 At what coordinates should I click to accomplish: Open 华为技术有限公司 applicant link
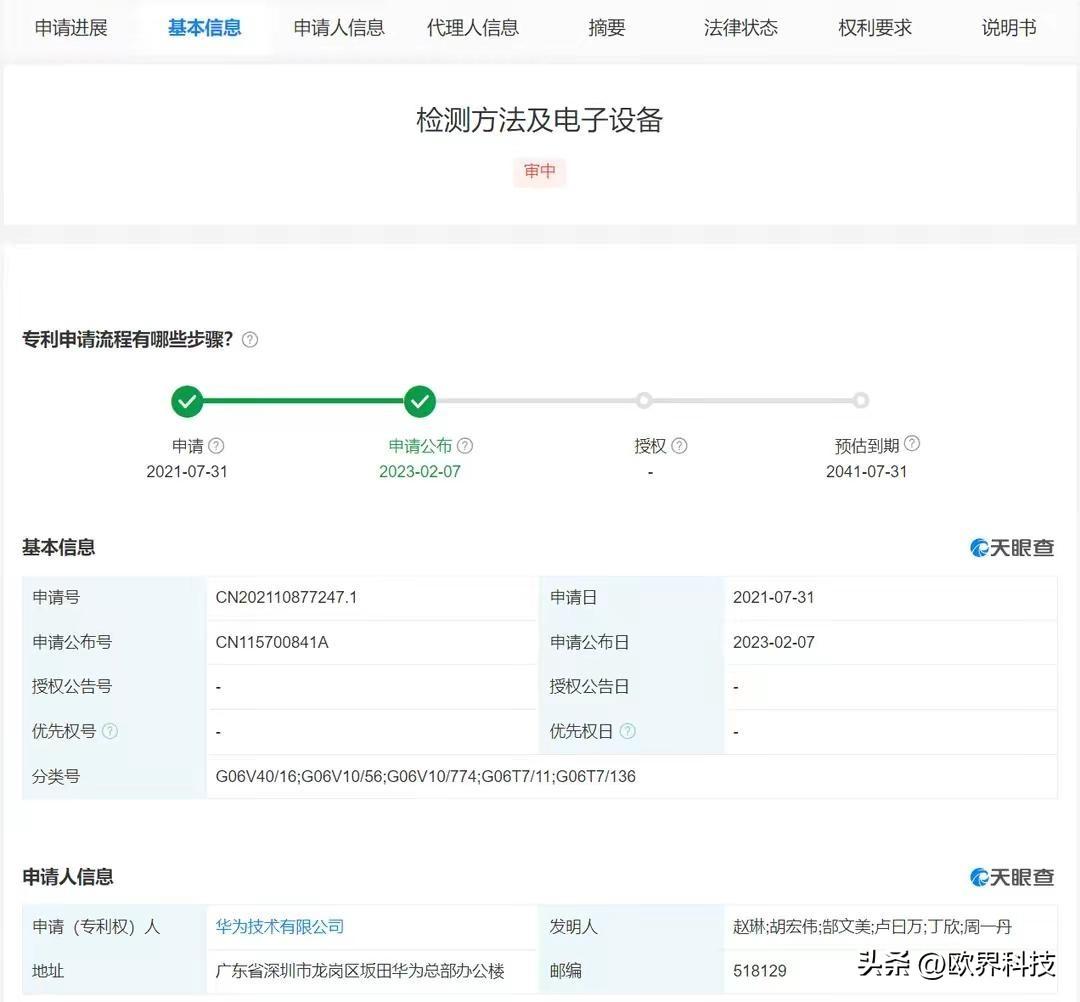(x=280, y=927)
